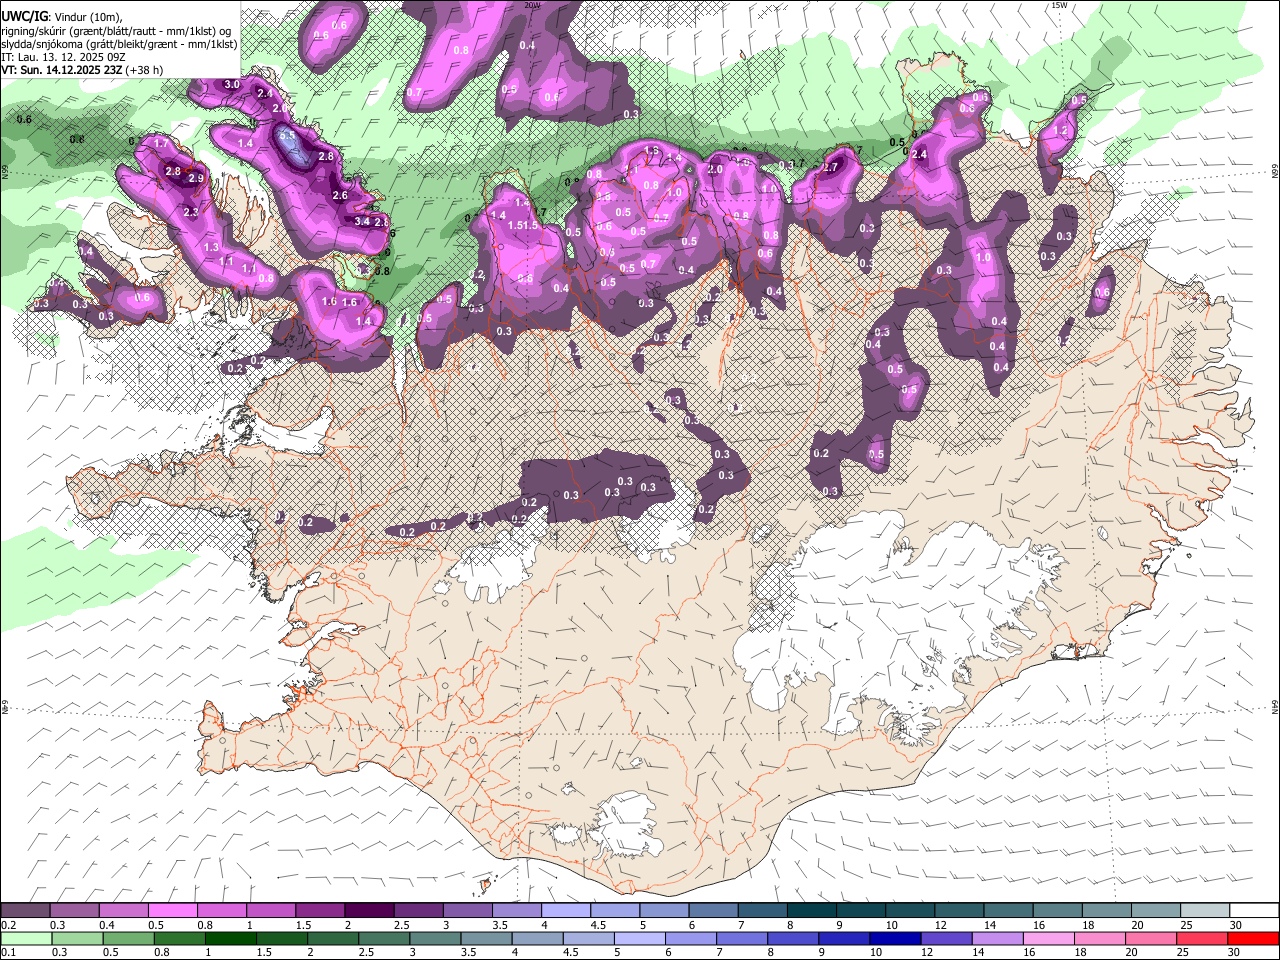Click the 'slydda/snjókoma' legend description line

pos(119,44)
